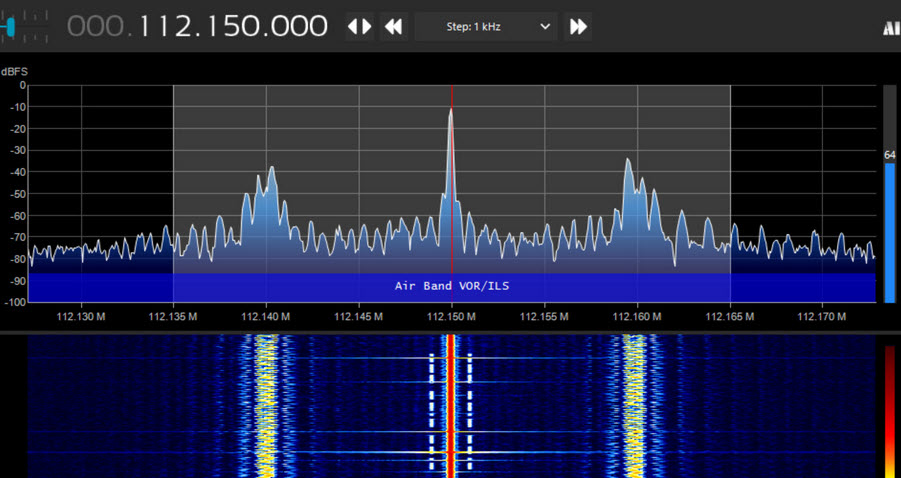Viewport: 901px width, 478px height.
Task: Click the greyed 000 leading frequency digits
Action: coord(98,27)
